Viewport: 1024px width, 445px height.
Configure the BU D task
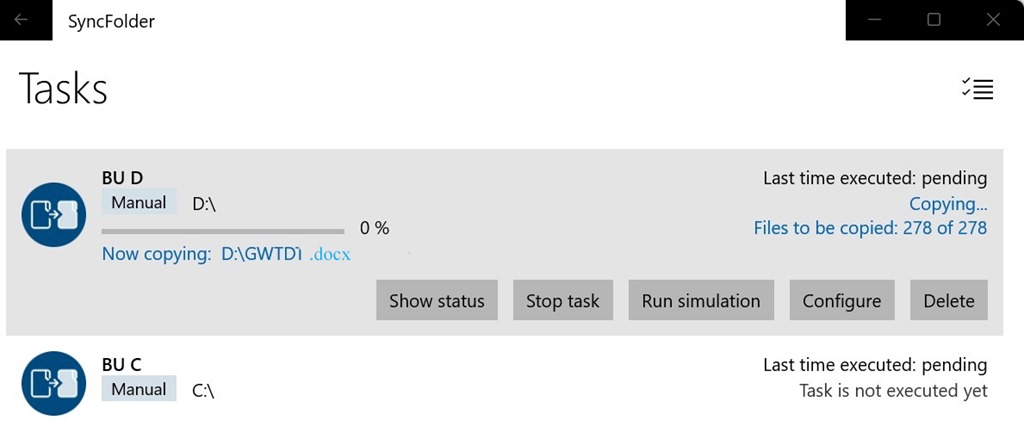(x=842, y=301)
